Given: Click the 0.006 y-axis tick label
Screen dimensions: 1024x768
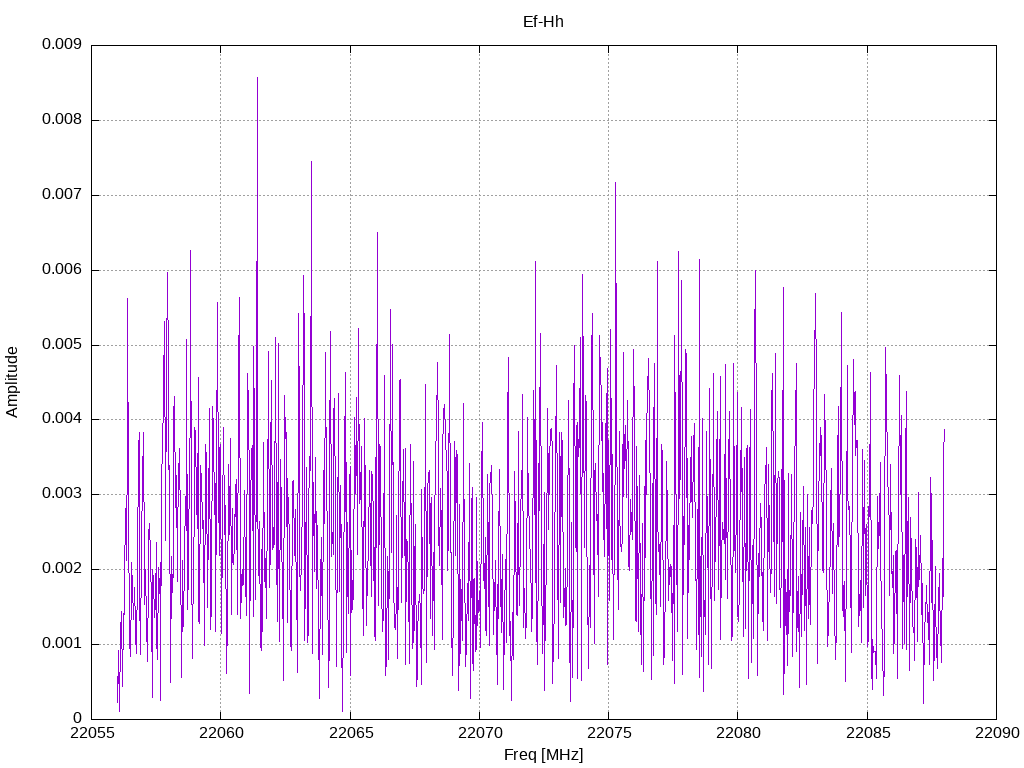Looking at the screenshot, I should [x=62, y=270].
